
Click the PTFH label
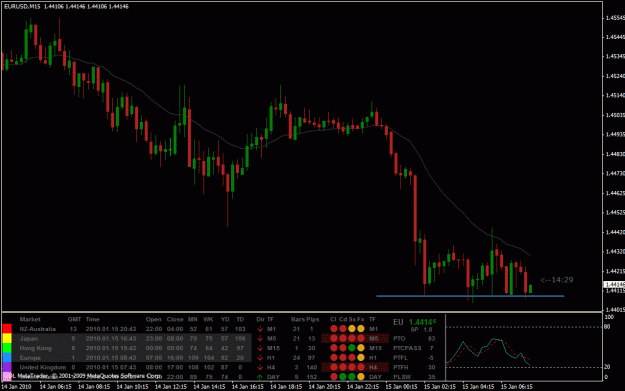coord(401,367)
